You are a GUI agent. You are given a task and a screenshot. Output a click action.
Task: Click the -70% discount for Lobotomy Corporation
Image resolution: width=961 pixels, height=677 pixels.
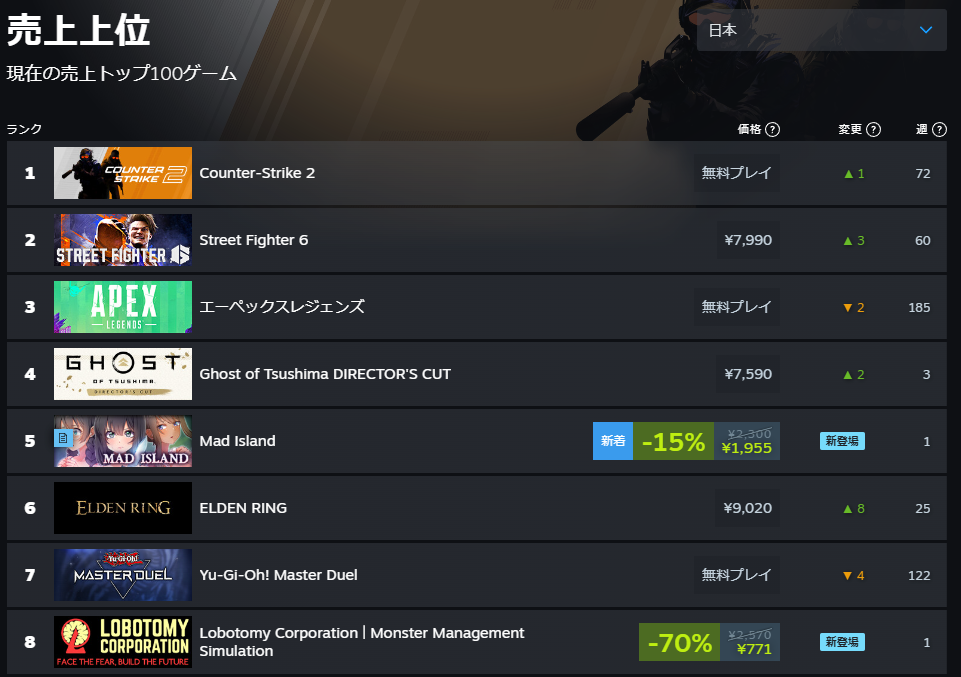tap(679, 642)
